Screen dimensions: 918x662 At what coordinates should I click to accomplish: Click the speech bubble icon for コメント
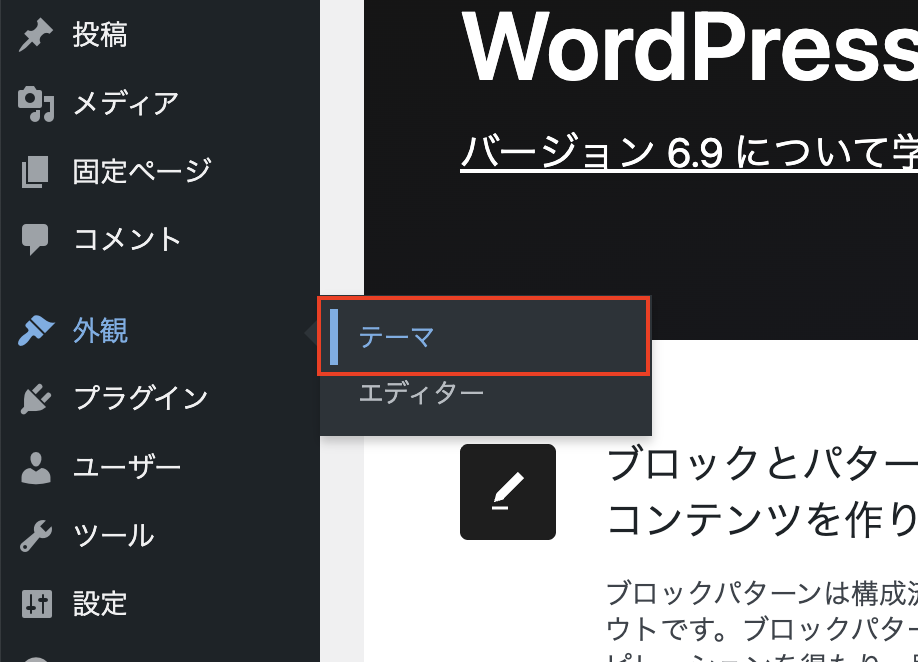coord(36,239)
